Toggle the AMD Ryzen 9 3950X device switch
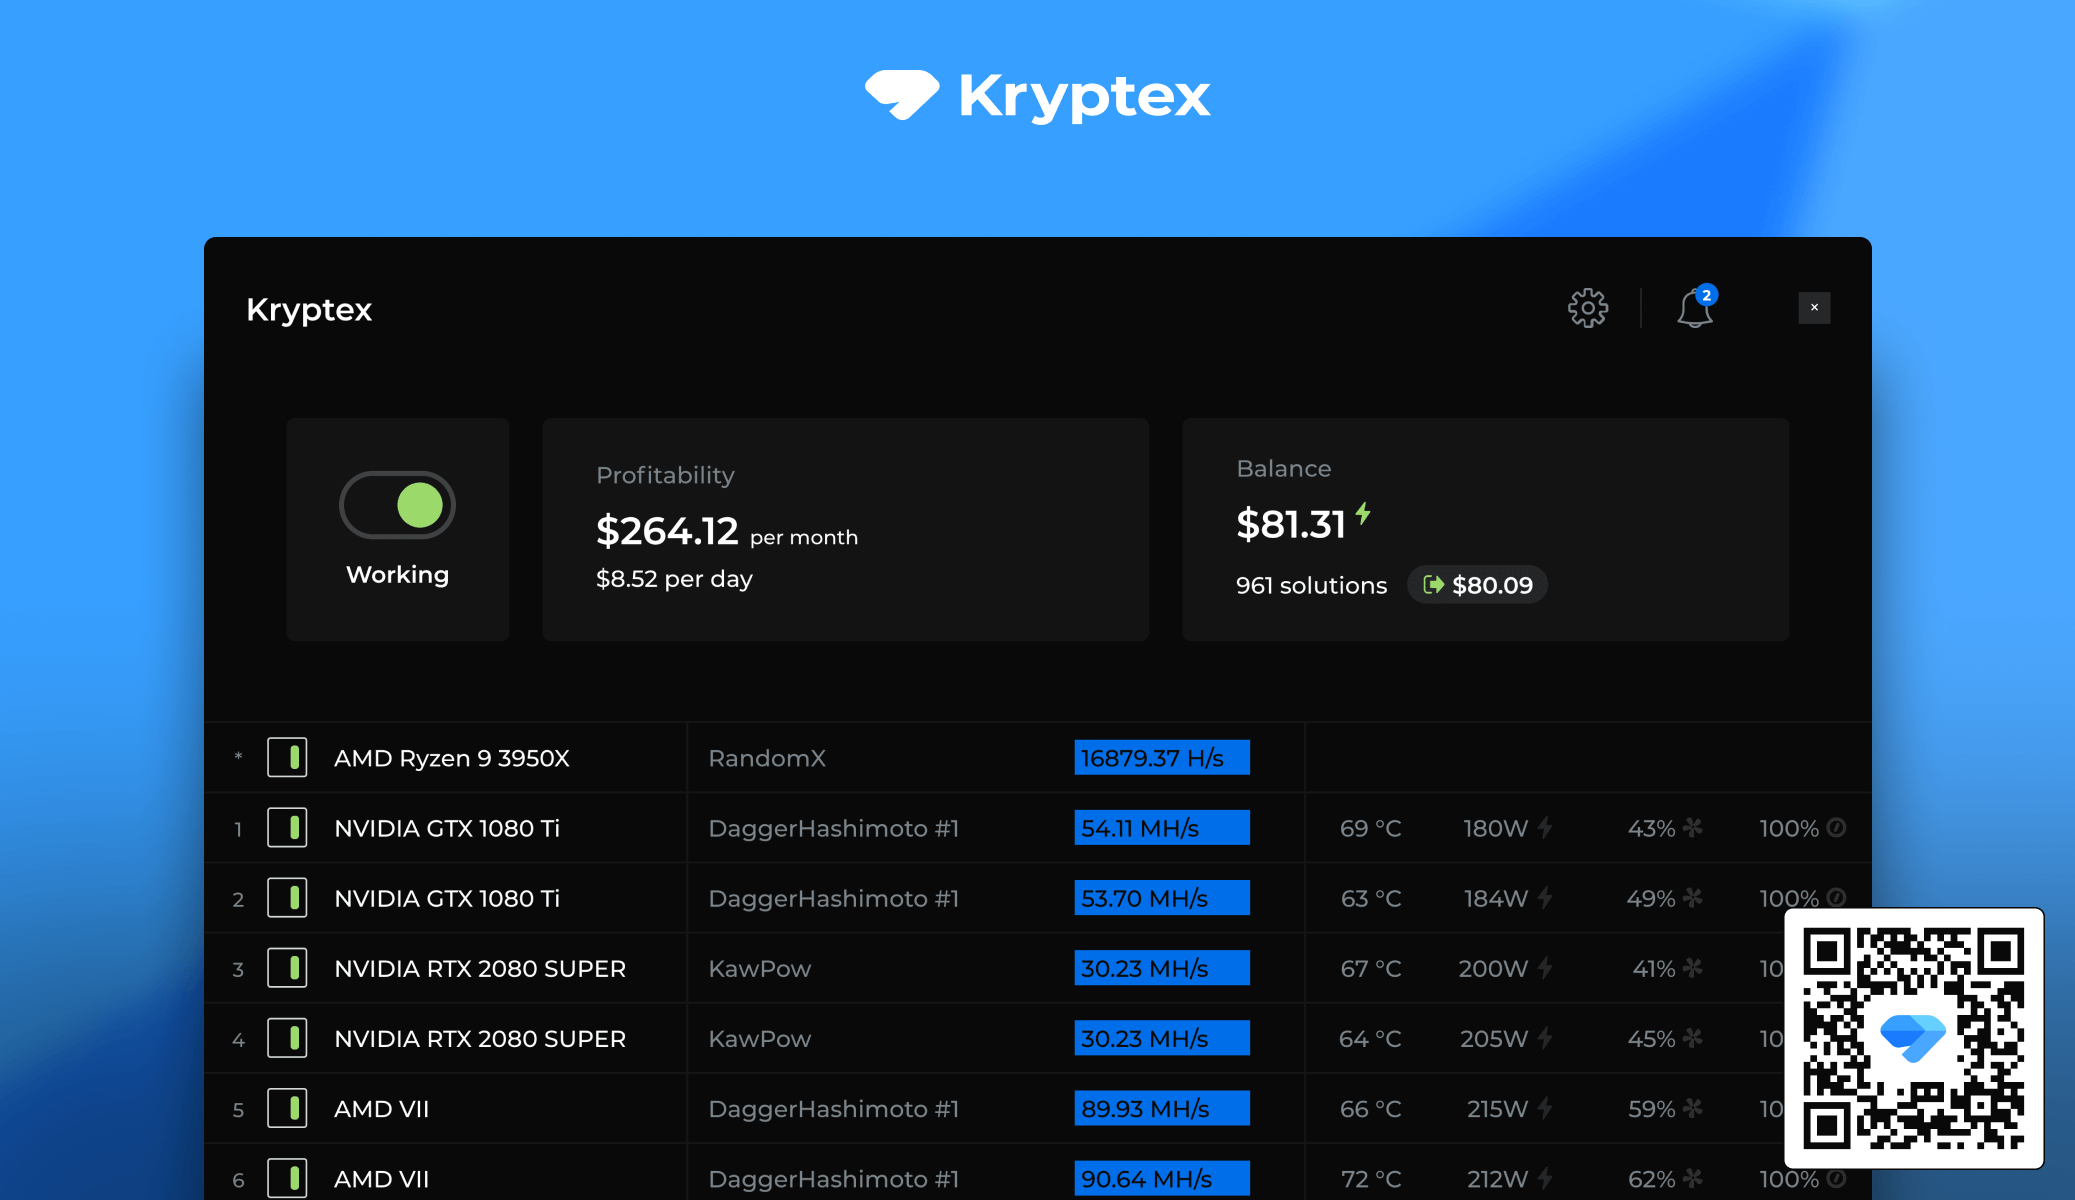The height and width of the screenshot is (1200, 2075). [x=287, y=758]
